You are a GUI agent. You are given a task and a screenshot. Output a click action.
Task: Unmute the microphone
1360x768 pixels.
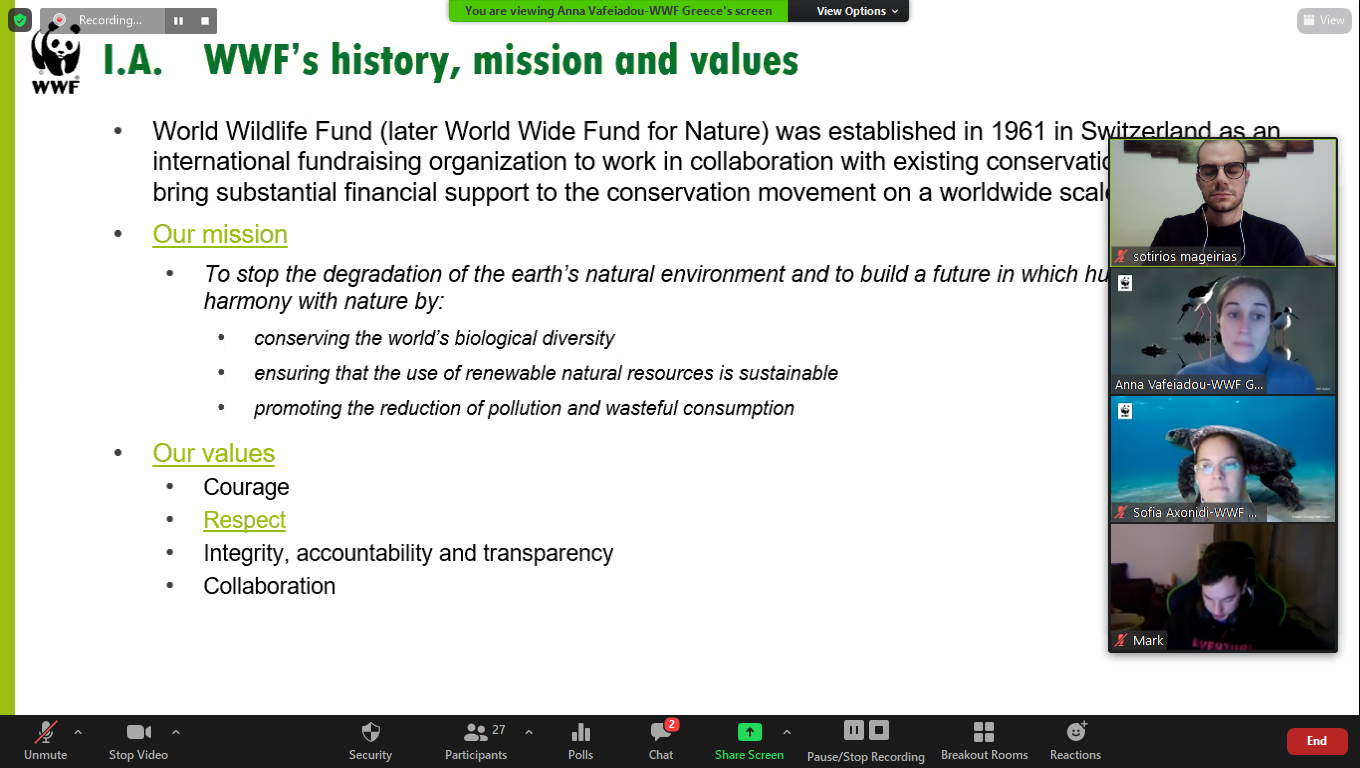(45, 733)
